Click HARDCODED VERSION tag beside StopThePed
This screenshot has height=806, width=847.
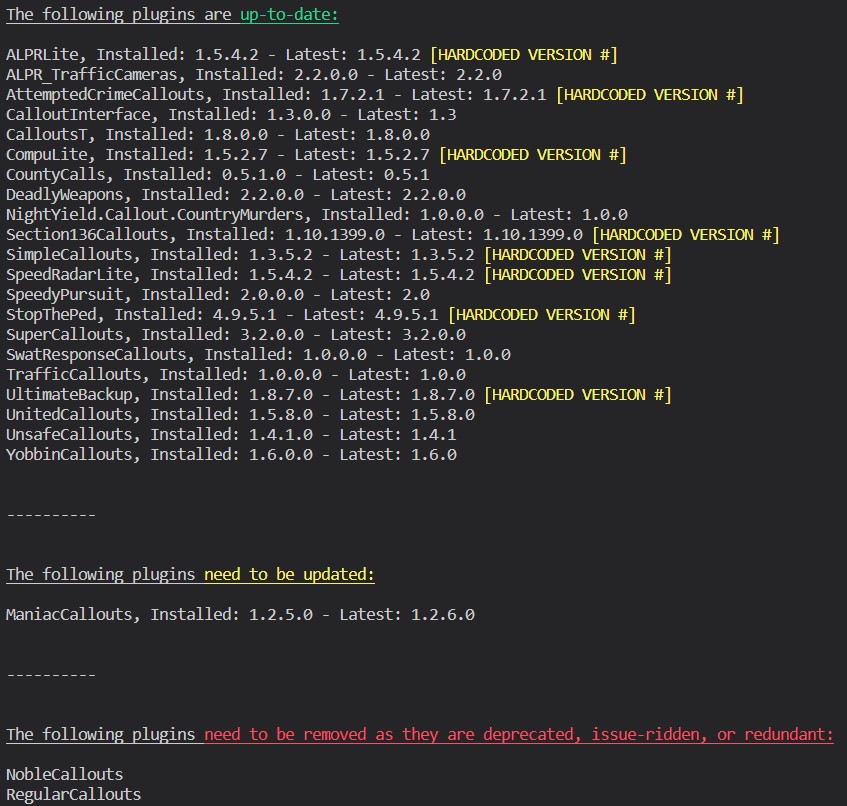pos(542,314)
